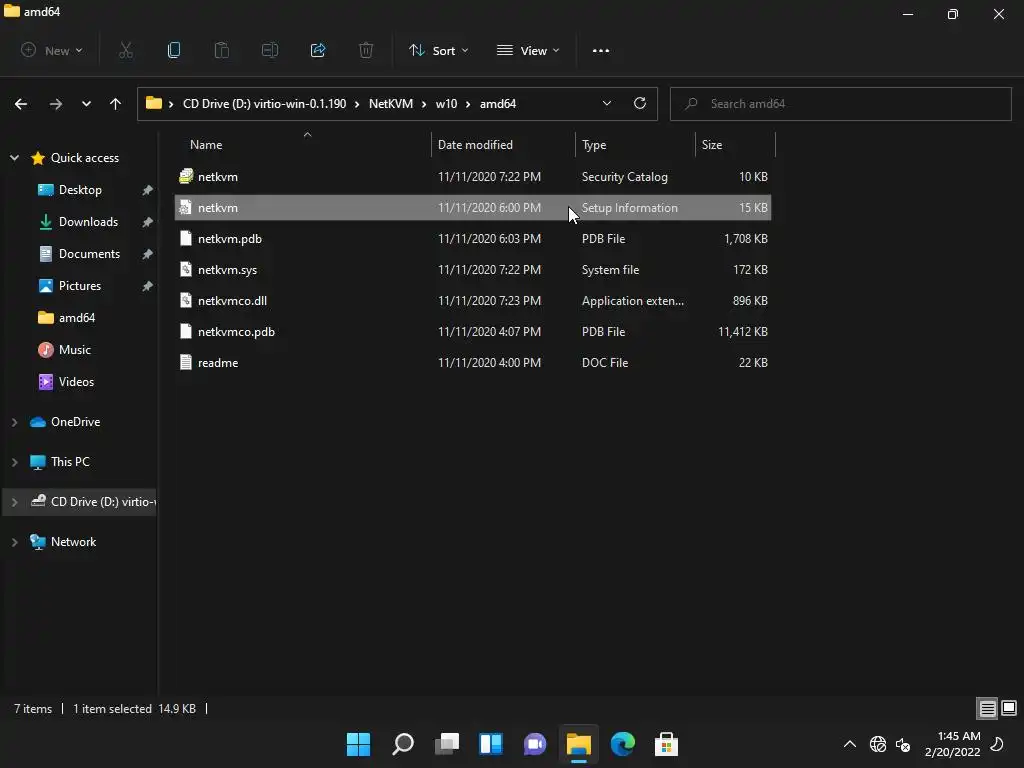Go up one folder level
The height and width of the screenshot is (768, 1024).
(116, 104)
